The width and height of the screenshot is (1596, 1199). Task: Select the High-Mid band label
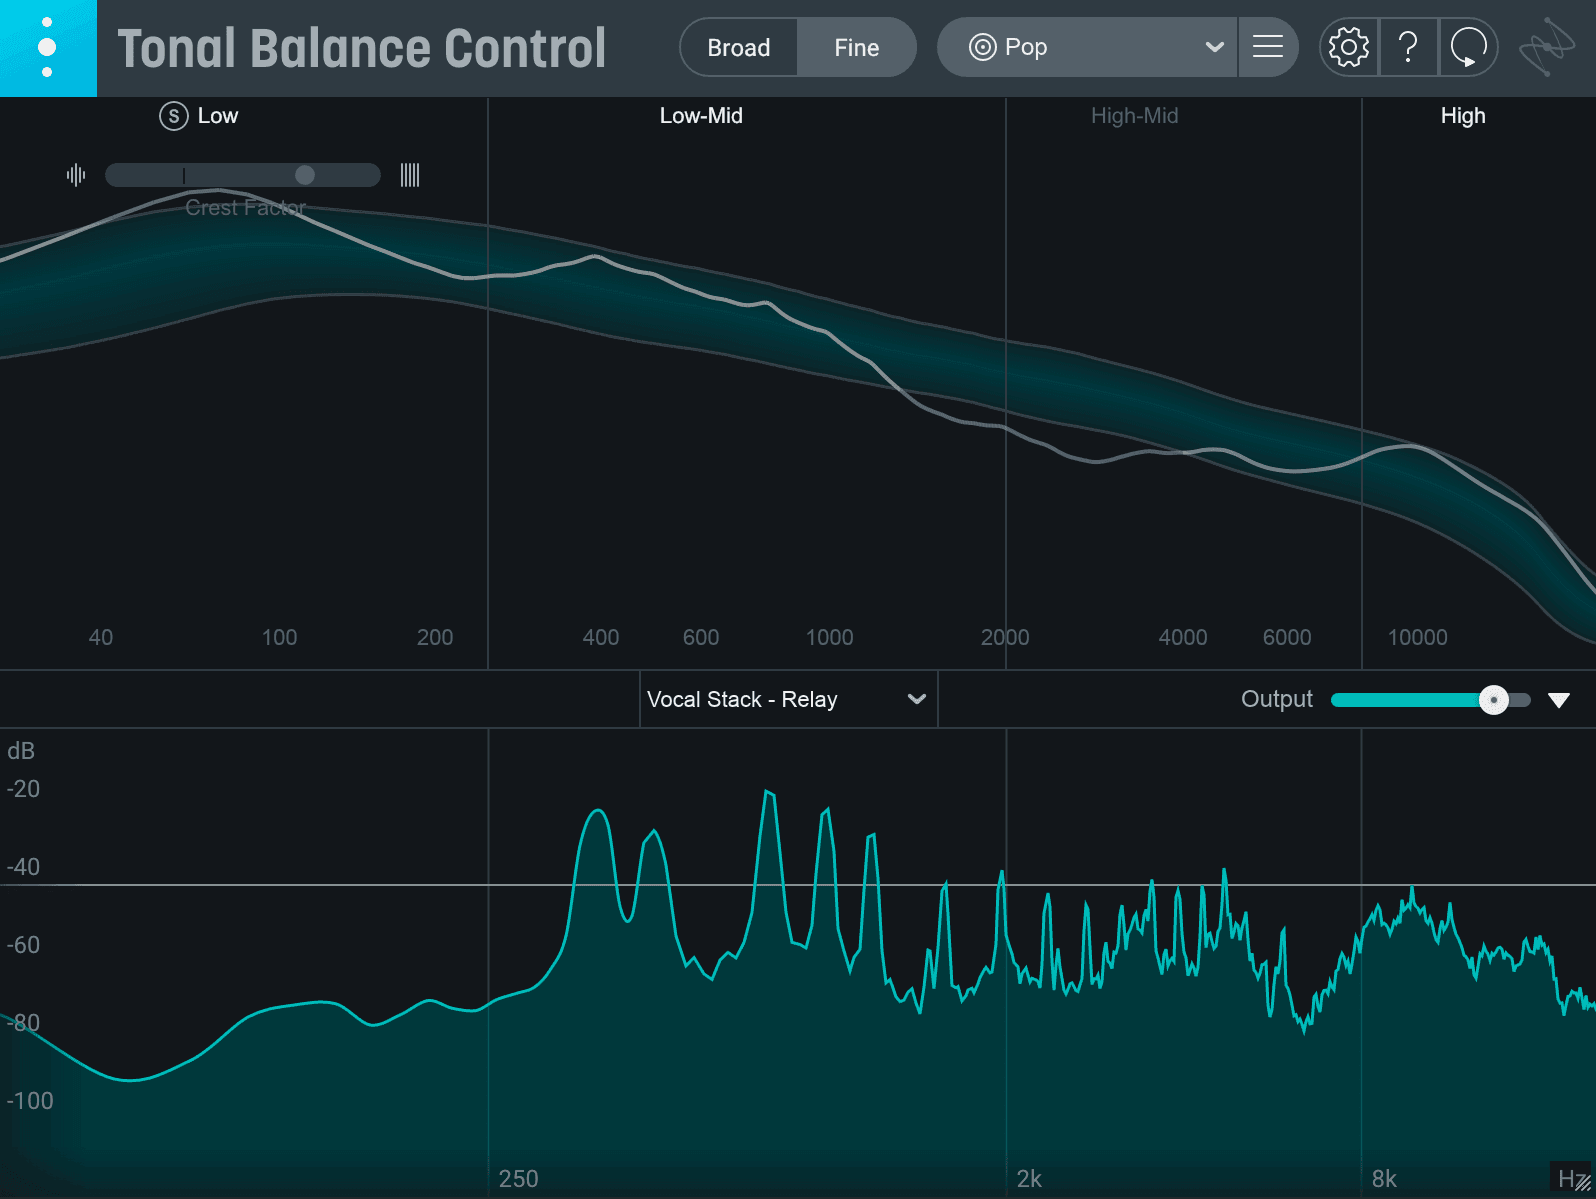[1134, 116]
